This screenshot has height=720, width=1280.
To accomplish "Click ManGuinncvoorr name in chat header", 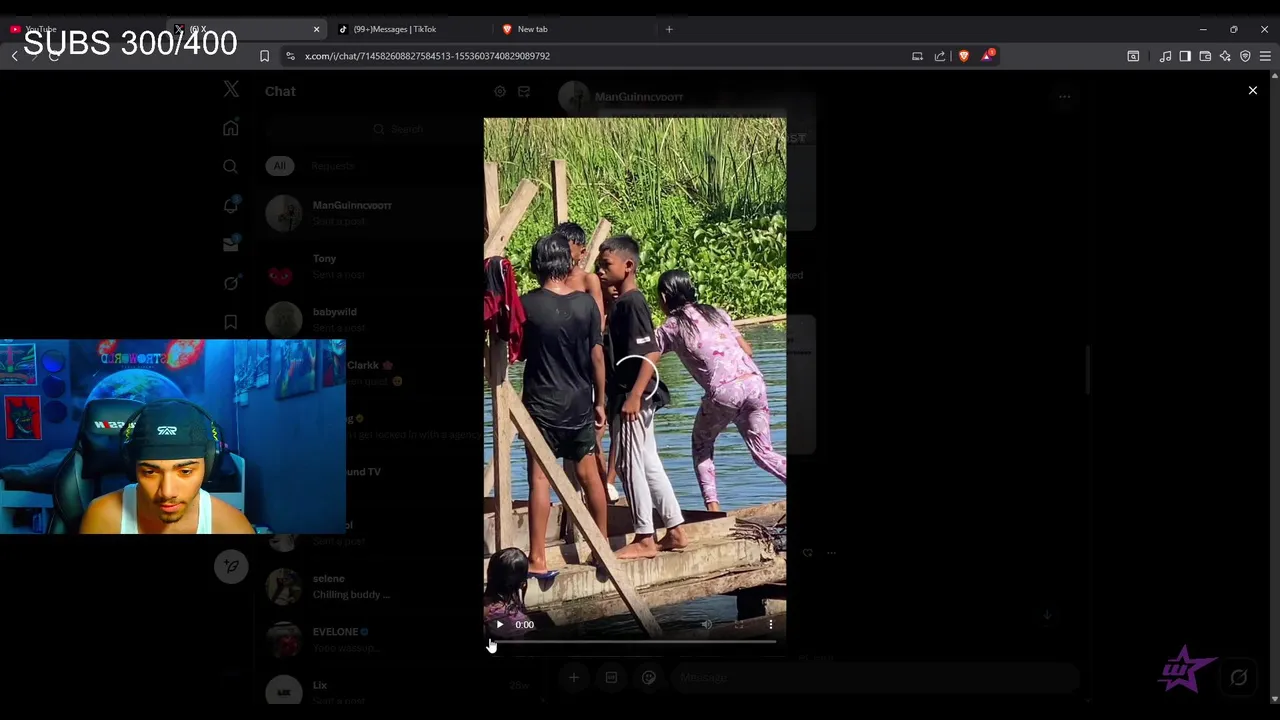I will click(638, 97).
